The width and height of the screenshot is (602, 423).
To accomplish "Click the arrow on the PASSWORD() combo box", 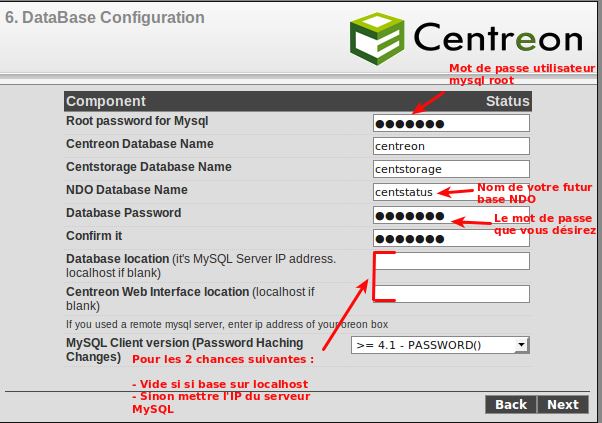I will (520, 345).
